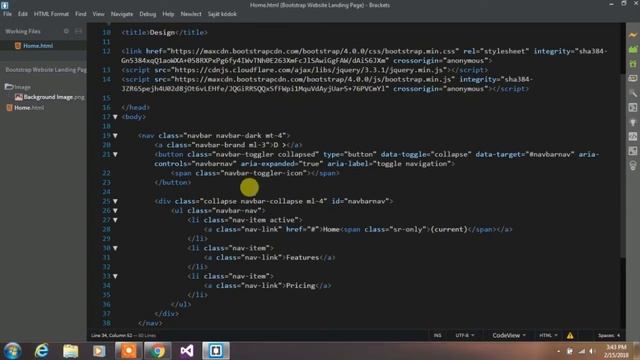Viewport: 640px width, 360px height.
Task: Click the word Features on line 31
Action: coord(302,258)
